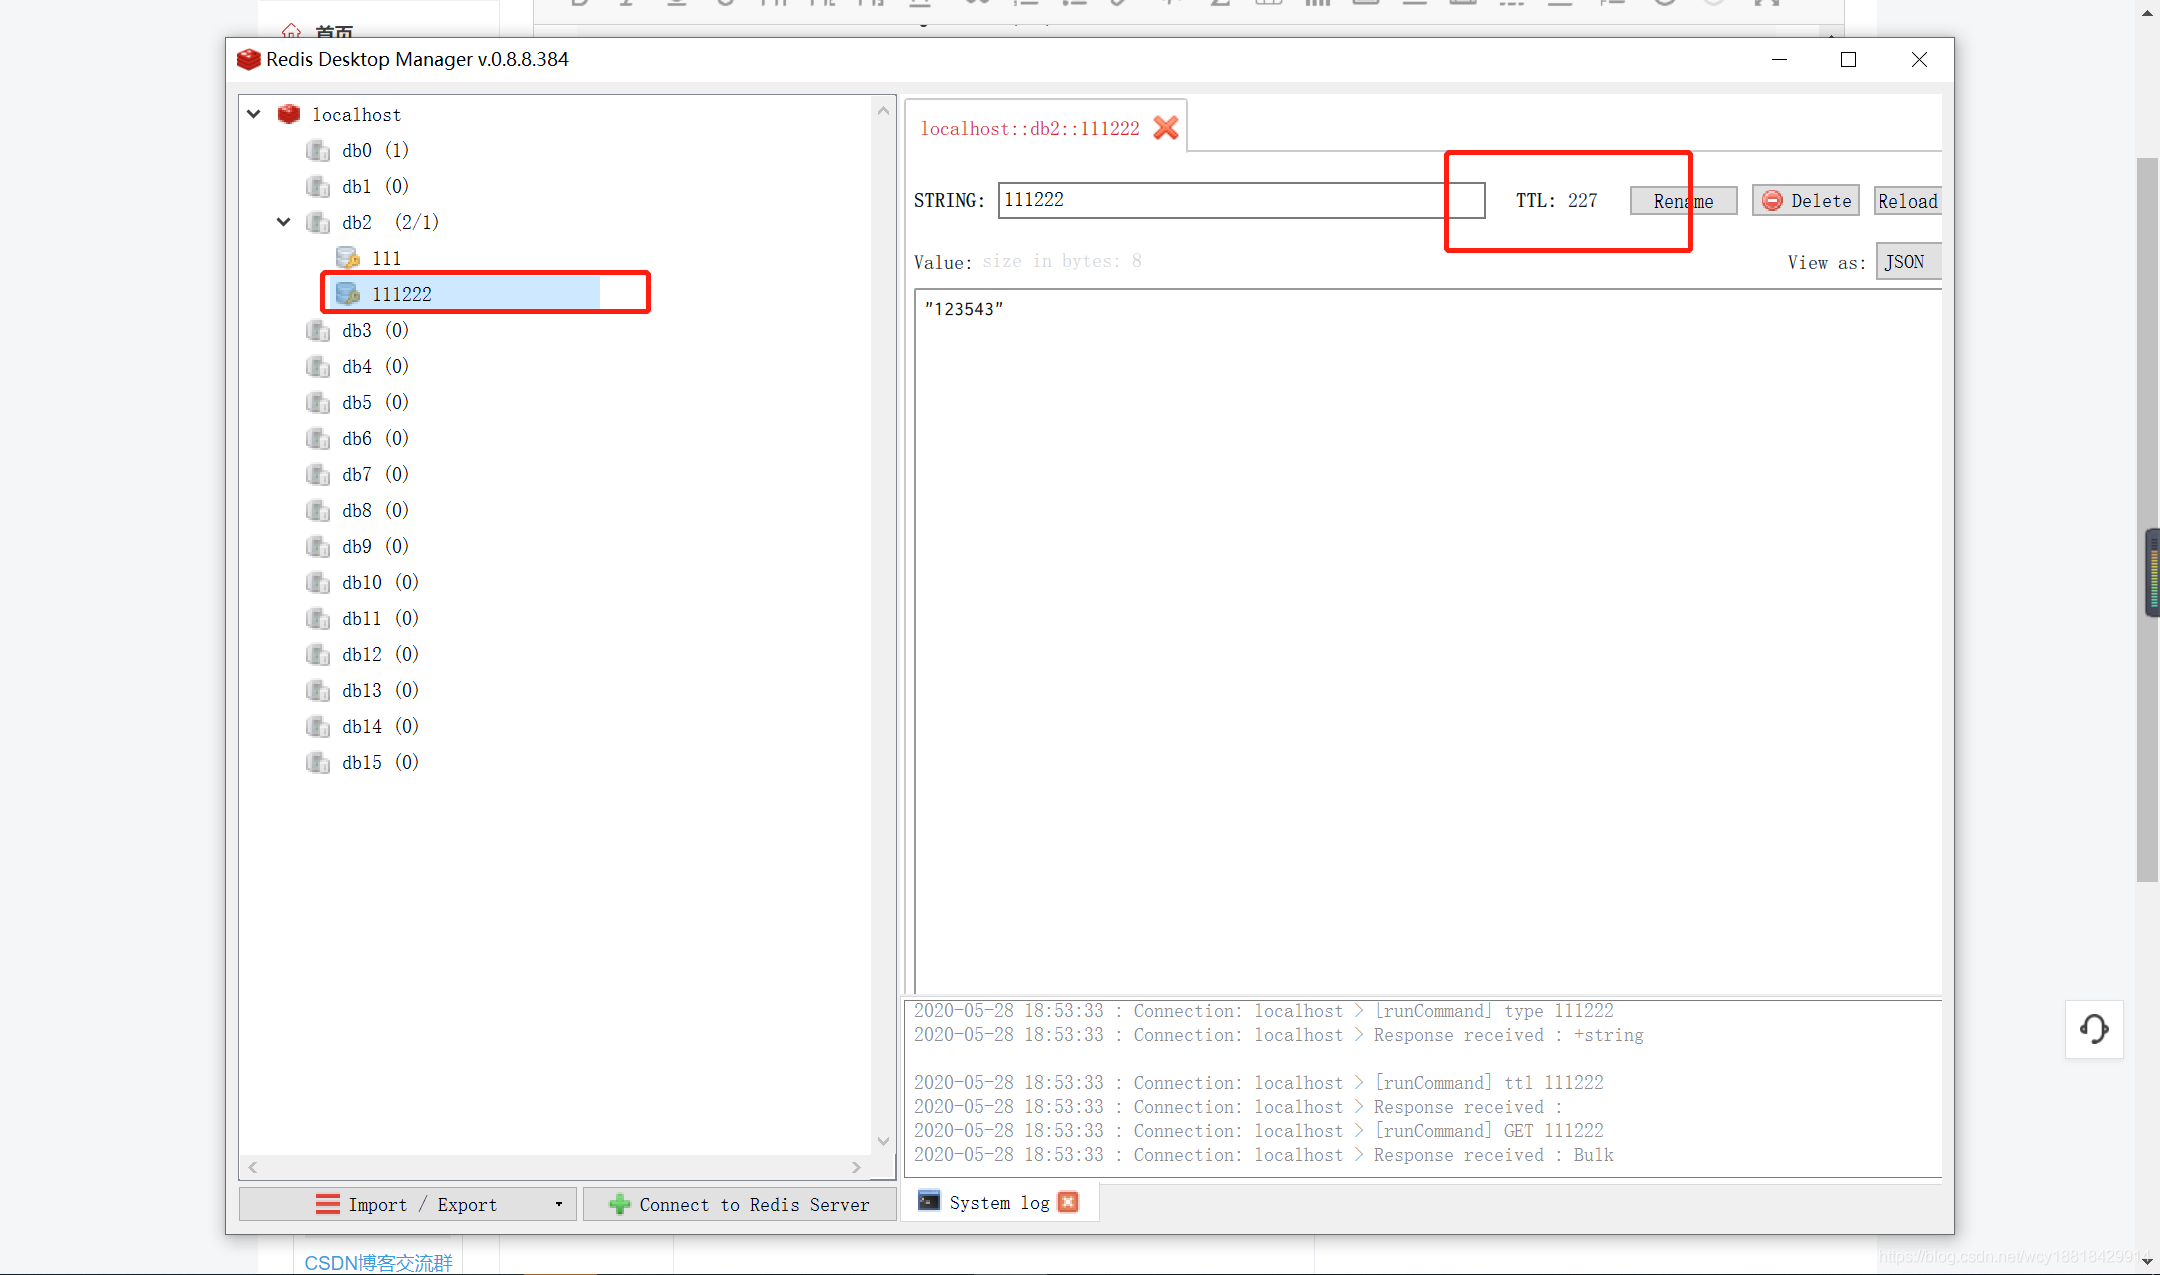Click the green plus Connect icon

[x=619, y=1205]
